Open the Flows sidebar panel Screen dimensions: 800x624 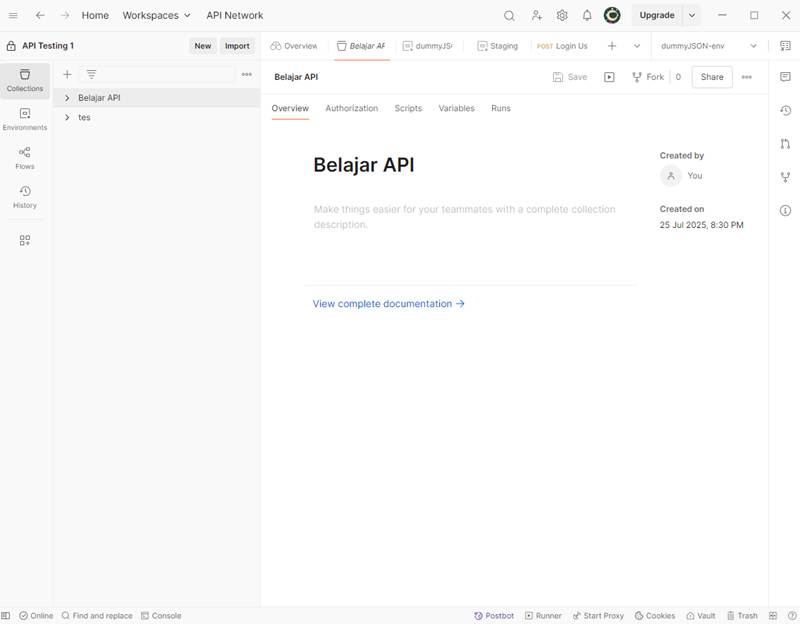(25, 158)
